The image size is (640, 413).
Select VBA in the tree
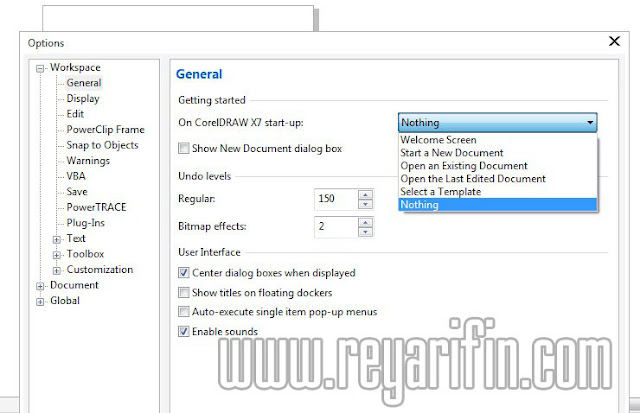point(76,176)
